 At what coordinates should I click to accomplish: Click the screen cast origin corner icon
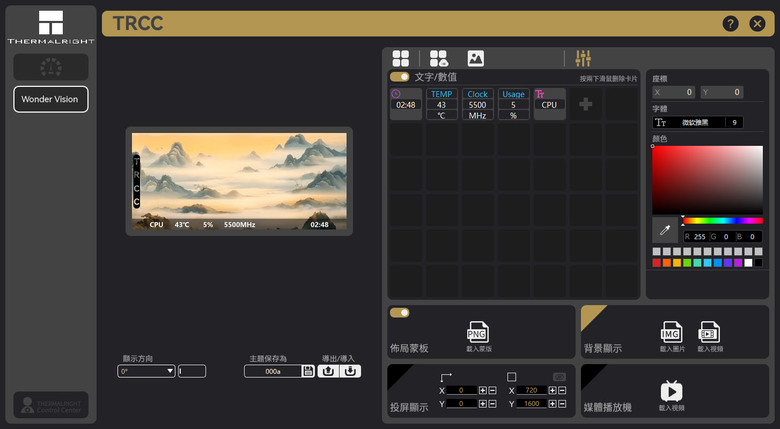446,377
